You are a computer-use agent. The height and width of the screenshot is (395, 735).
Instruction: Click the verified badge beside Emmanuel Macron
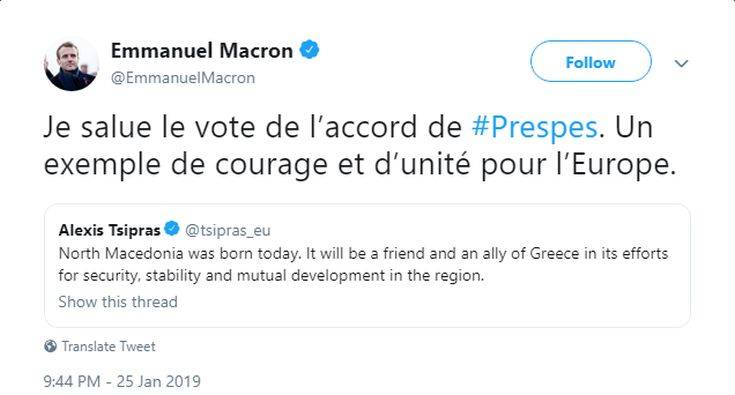click(x=309, y=50)
